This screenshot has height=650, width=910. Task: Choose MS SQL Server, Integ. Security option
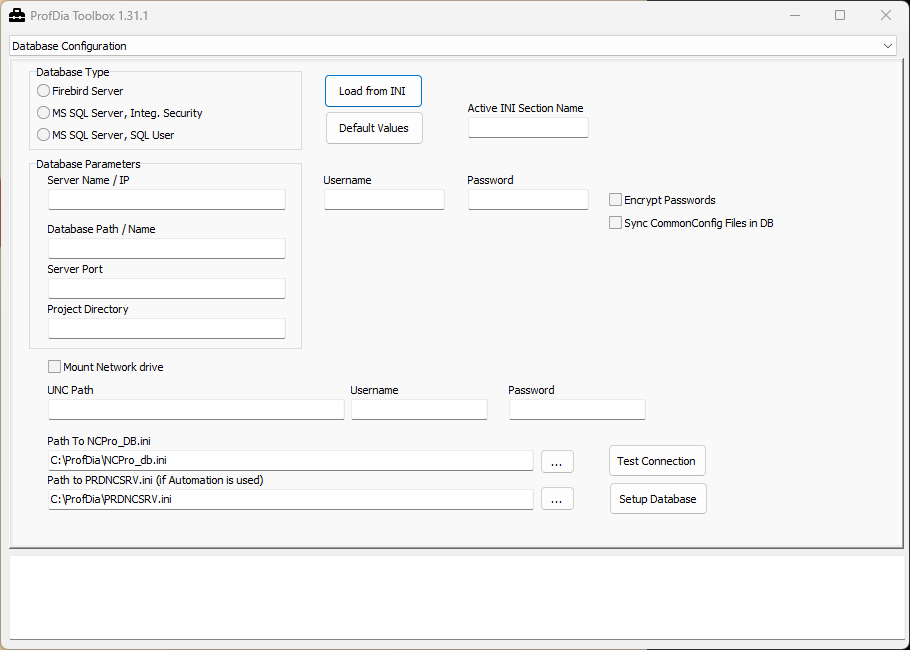[x=44, y=113]
